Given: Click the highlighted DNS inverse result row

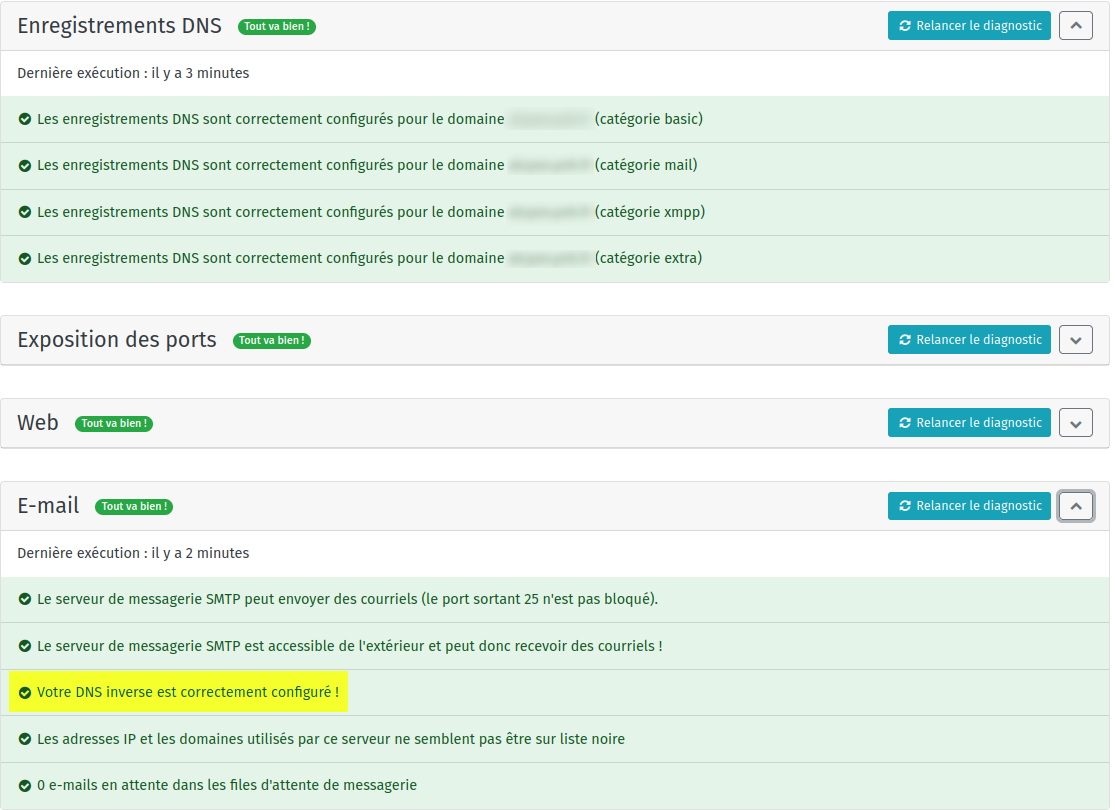Looking at the screenshot, I should click(x=187, y=692).
